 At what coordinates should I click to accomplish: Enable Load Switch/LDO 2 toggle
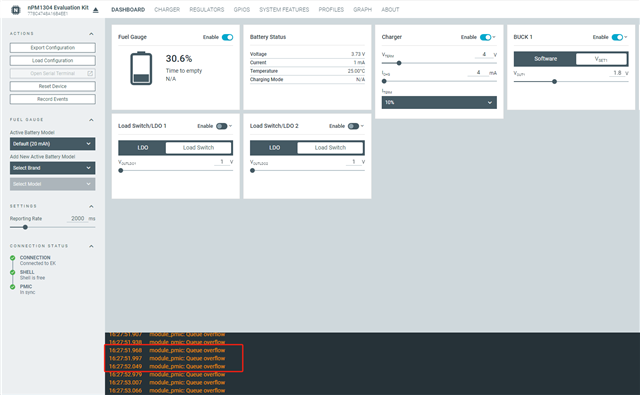(353, 126)
